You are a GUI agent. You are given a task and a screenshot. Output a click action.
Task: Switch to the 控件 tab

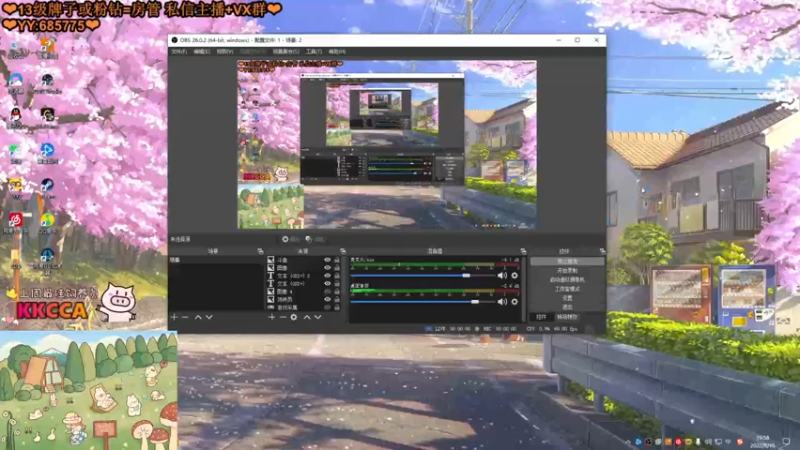[541, 317]
